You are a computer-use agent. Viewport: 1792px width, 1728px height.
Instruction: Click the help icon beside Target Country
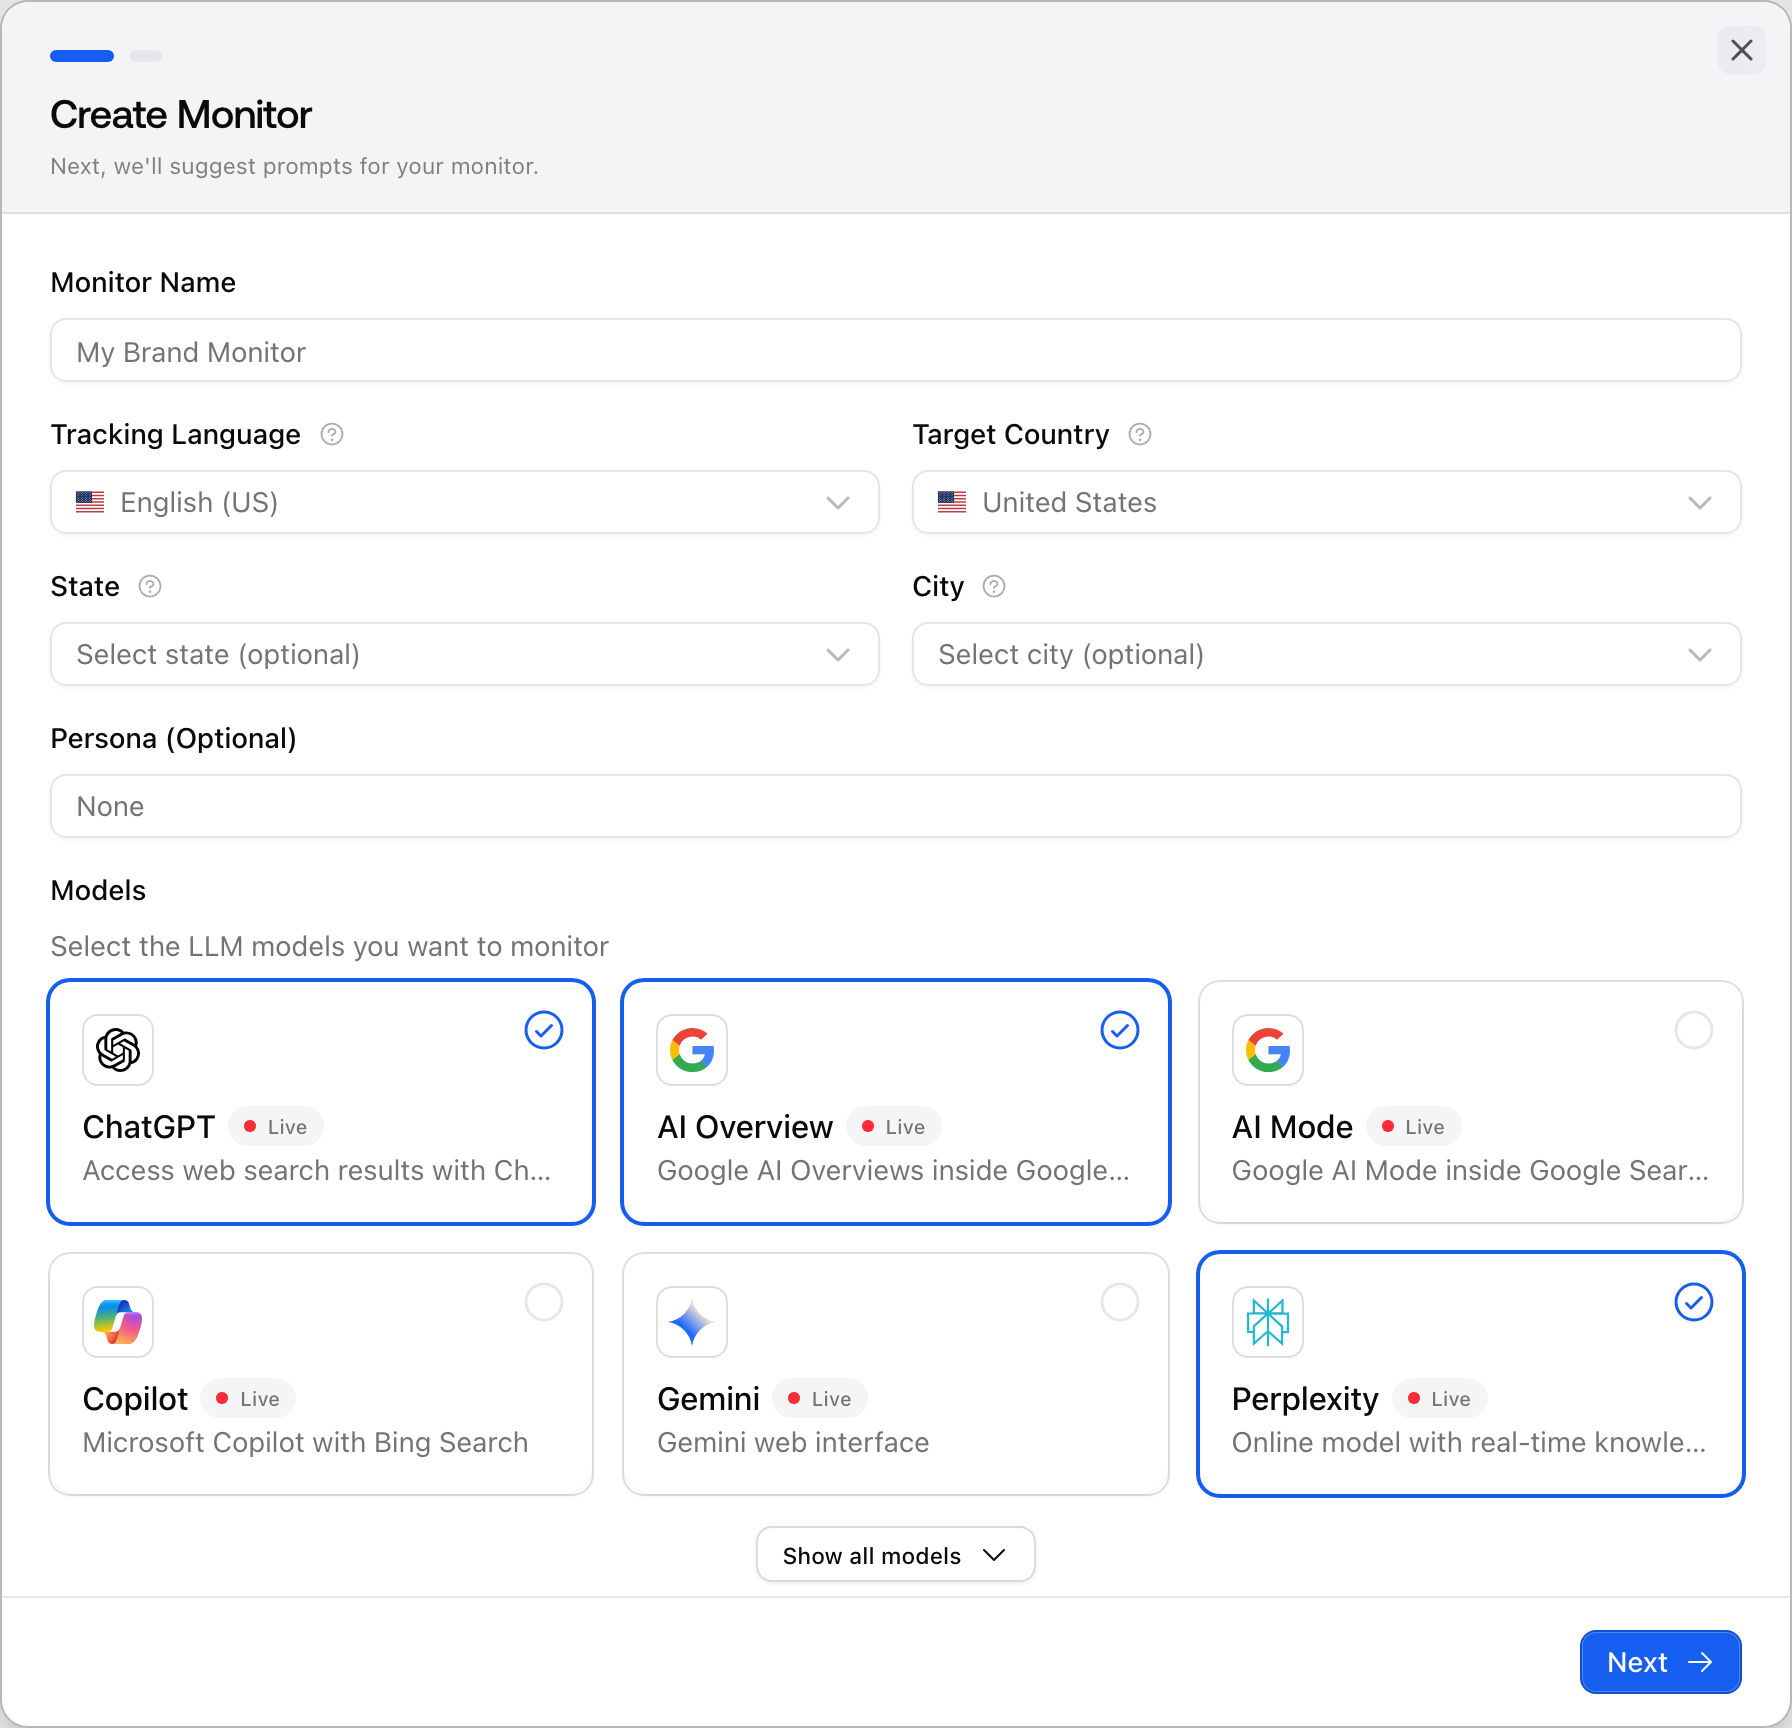tap(1140, 434)
